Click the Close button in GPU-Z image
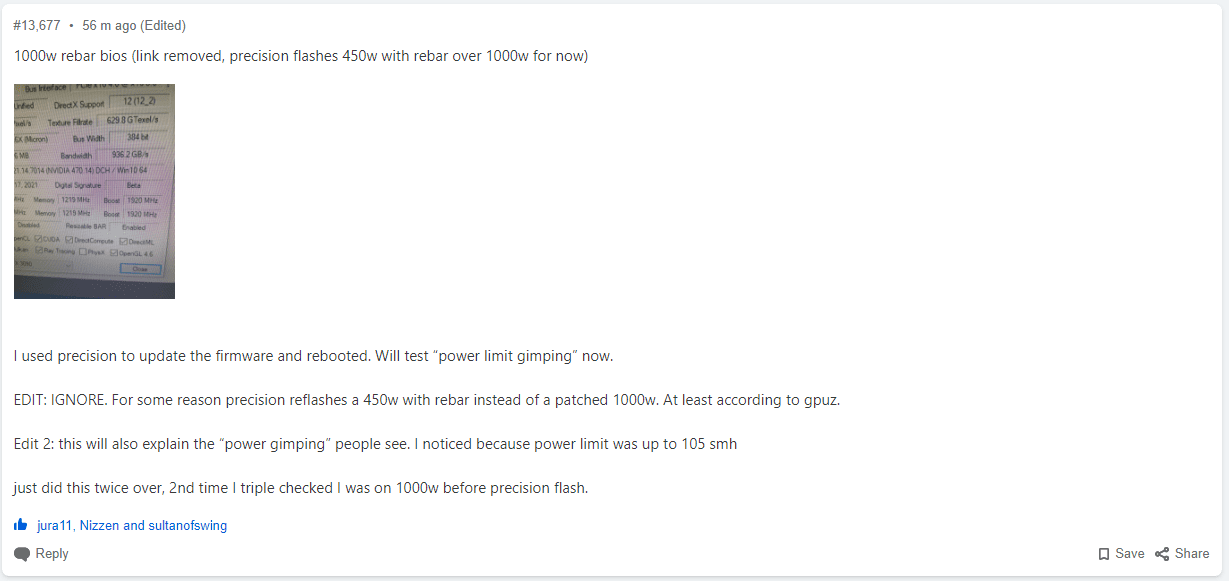The width and height of the screenshot is (1229, 581). [x=140, y=269]
